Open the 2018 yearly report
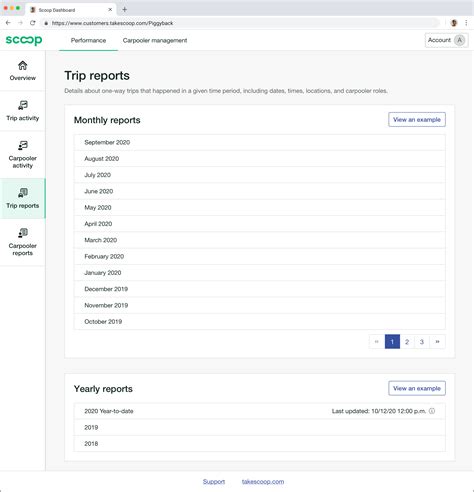The height and width of the screenshot is (492, 474). point(260,444)
